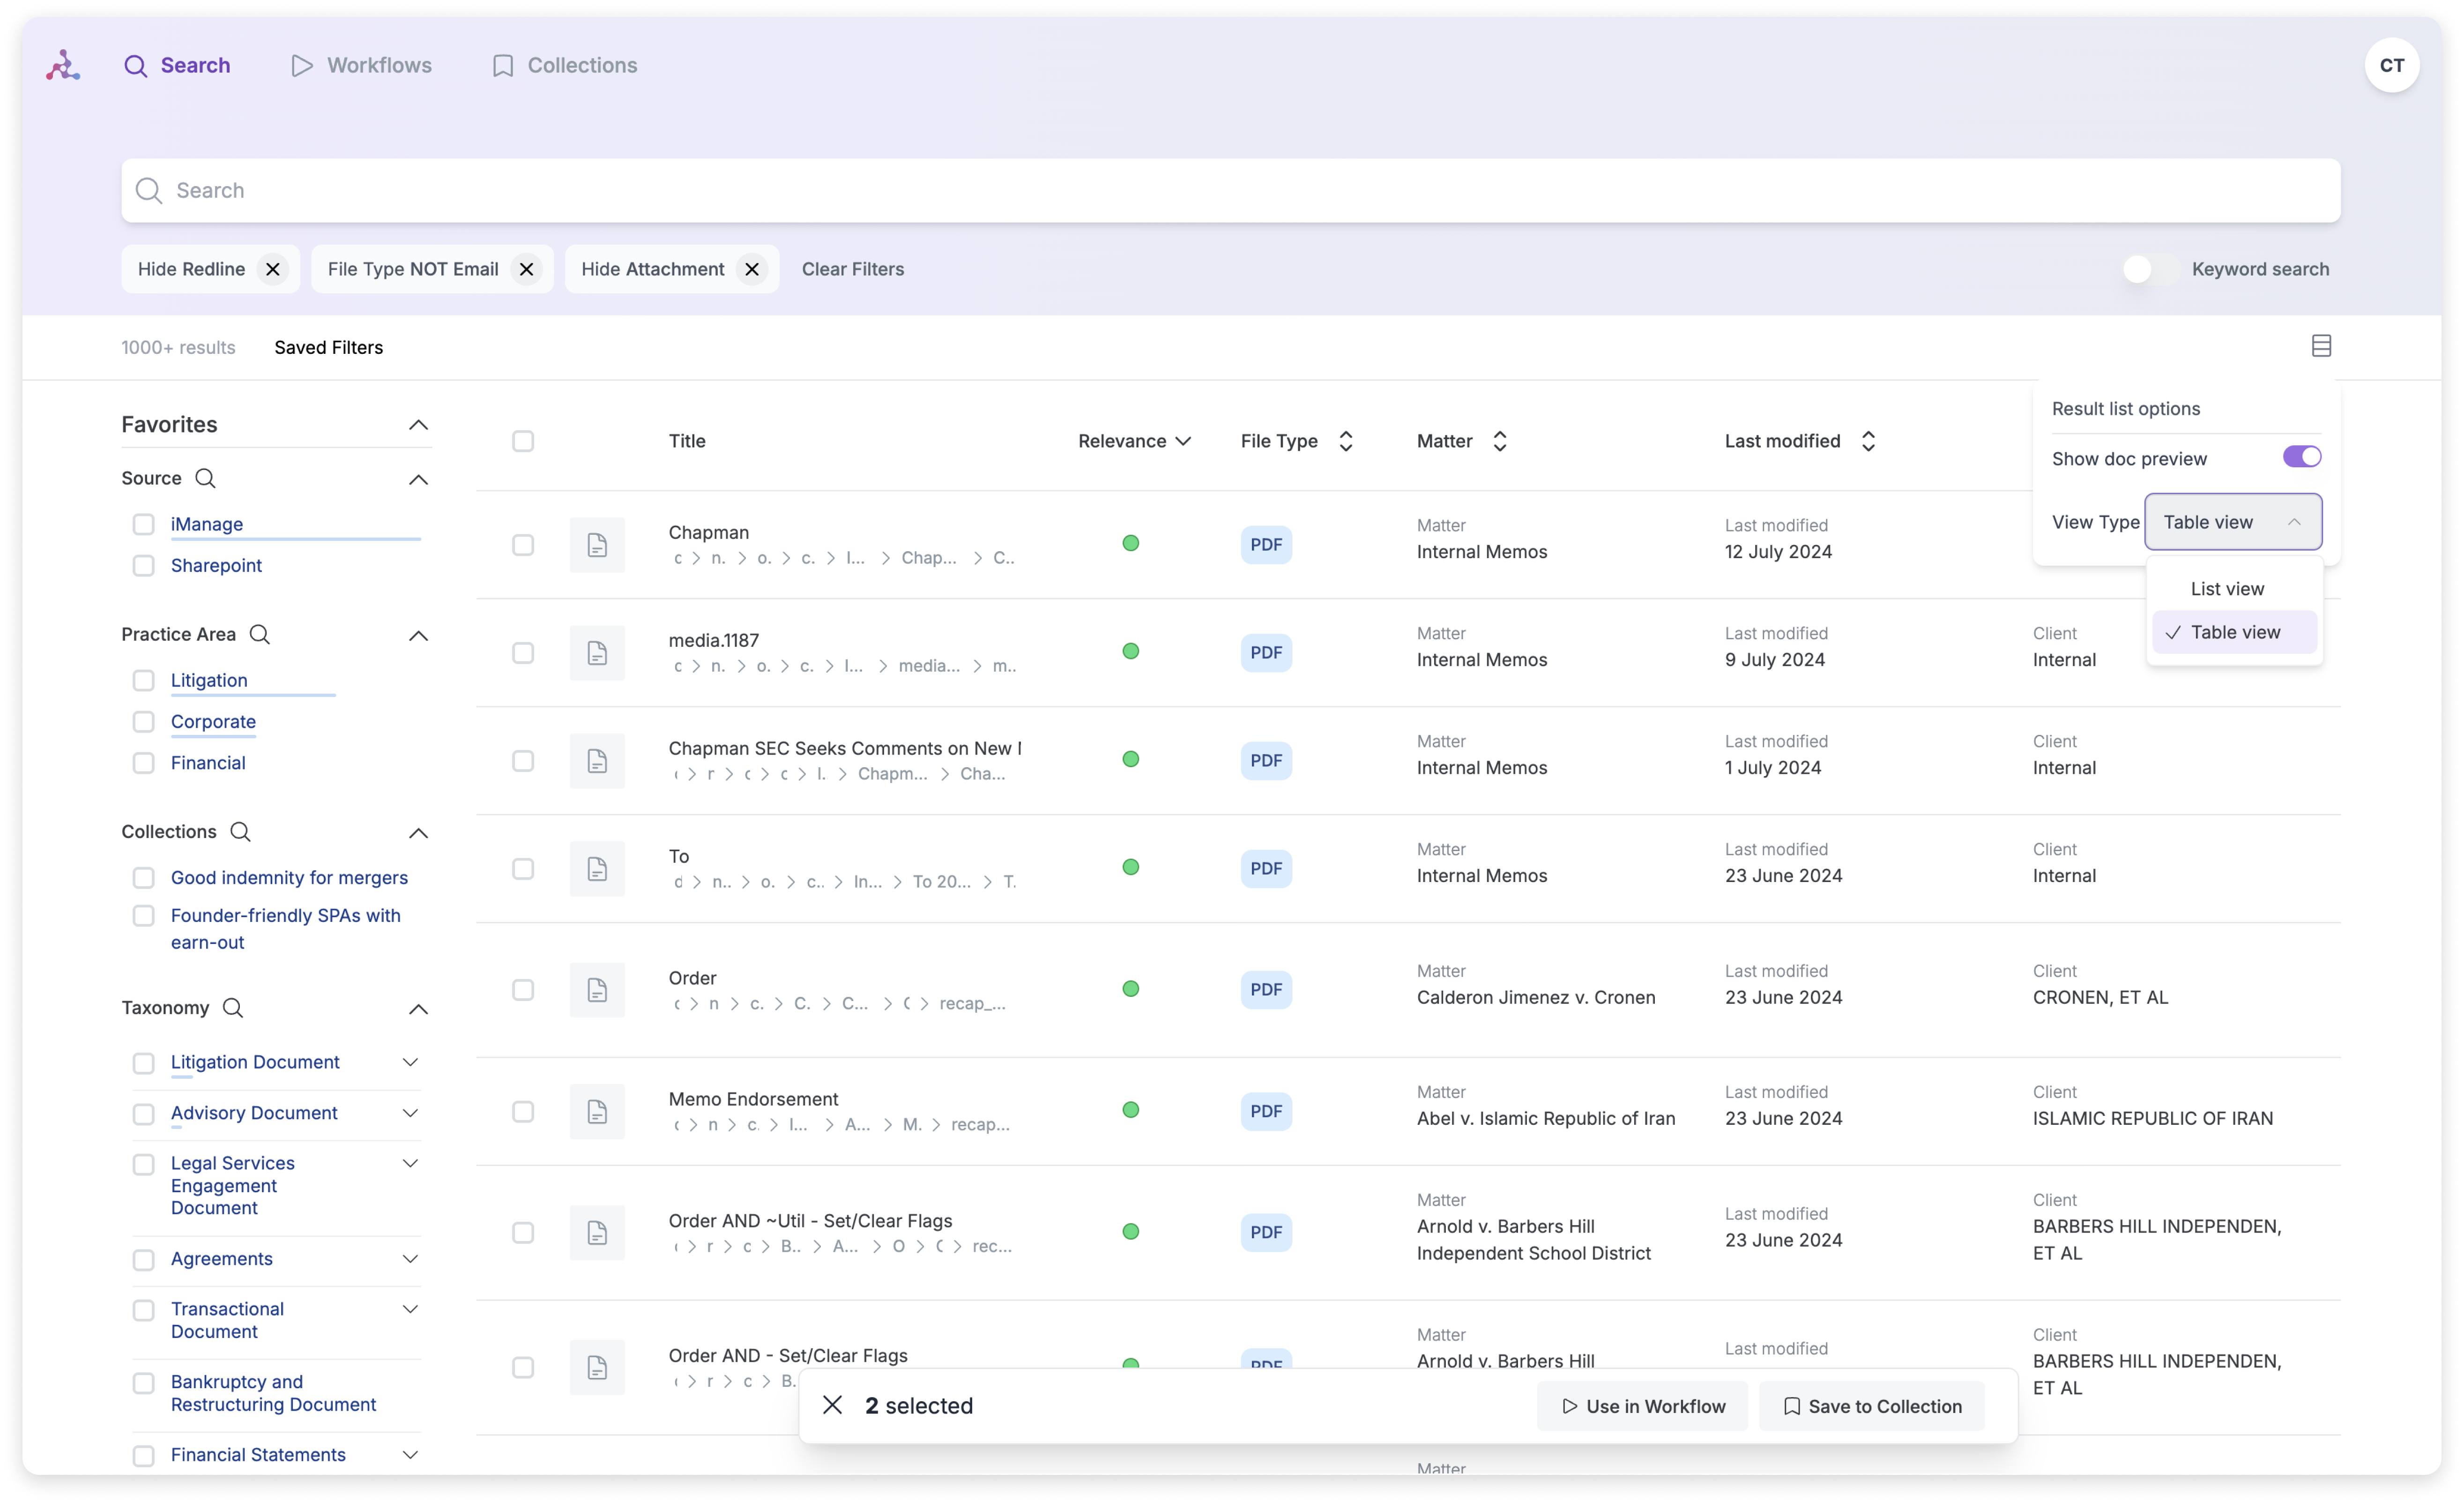Image resolution: width=2464 pixels, height=1503 pixels.
Task: Open CT user avatar menu
Action: (2391, 65)
